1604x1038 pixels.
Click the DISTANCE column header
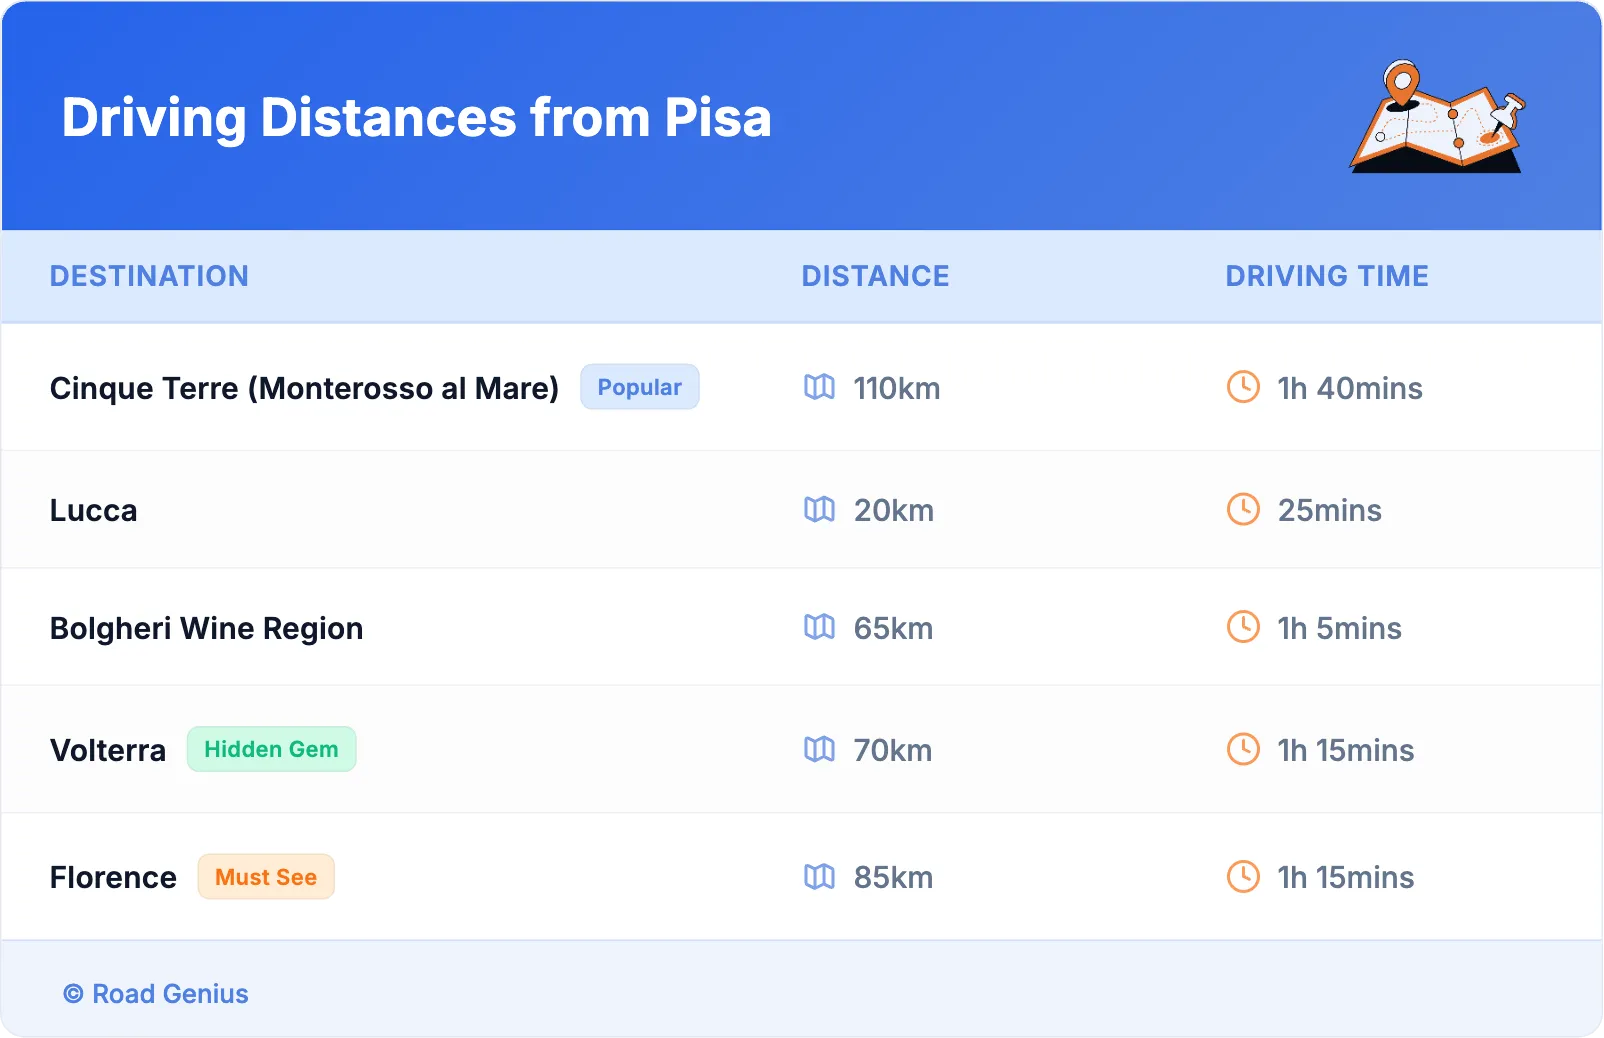[x=876, y=276]
